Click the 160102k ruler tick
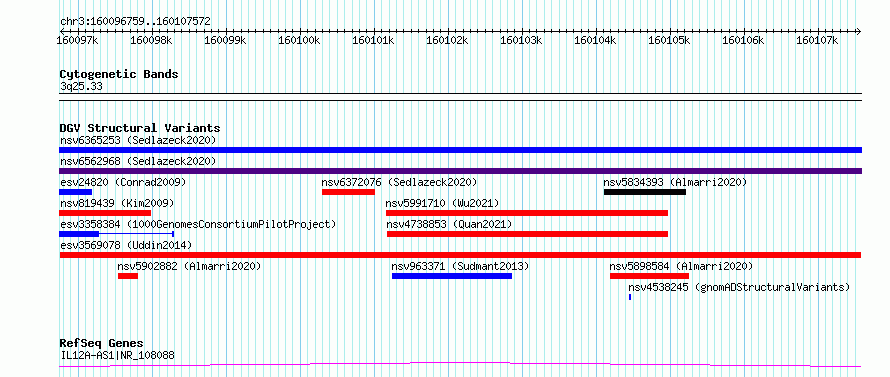 pyautogui.click(x=447, y=40)
